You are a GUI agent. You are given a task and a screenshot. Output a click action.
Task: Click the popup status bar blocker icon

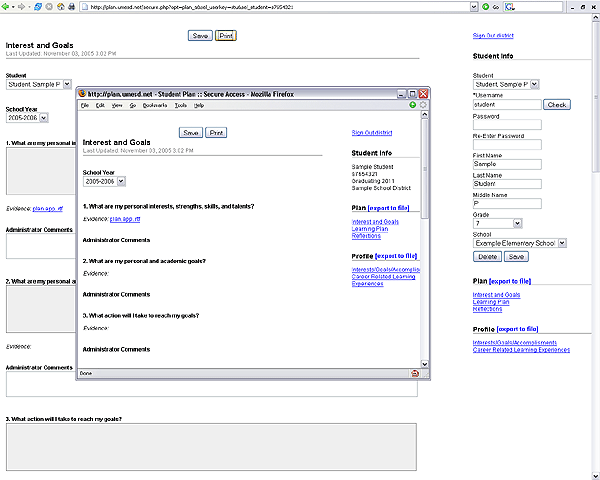(415, 373)
